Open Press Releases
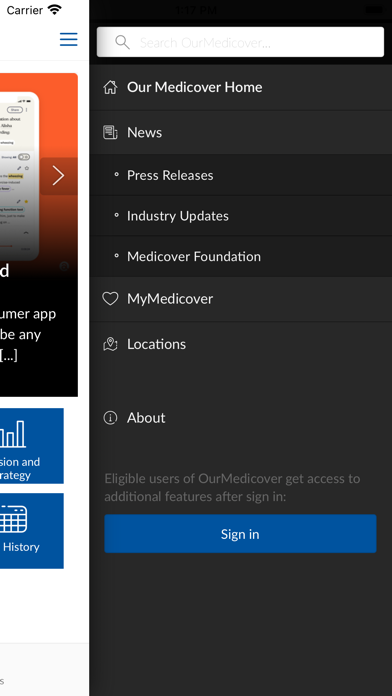The width and height of the screenshot is (392, 696). (x=241, y=175)
